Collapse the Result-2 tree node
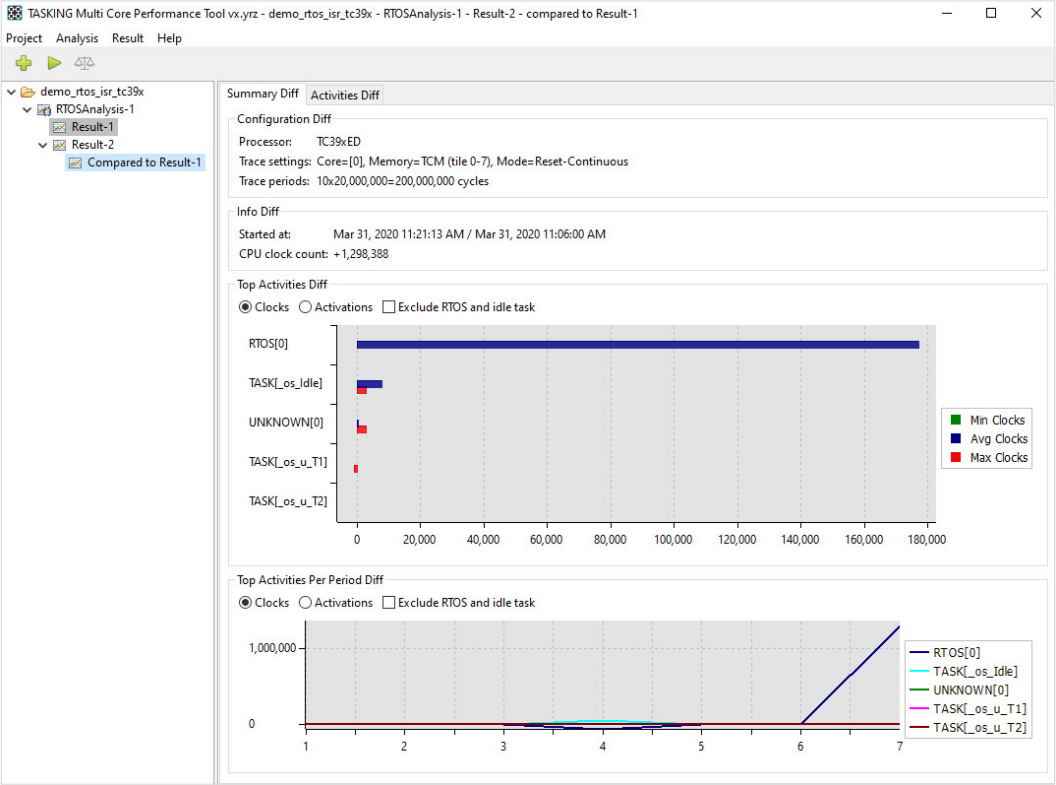Screen dimensions: 1056x785 point(42,145)
